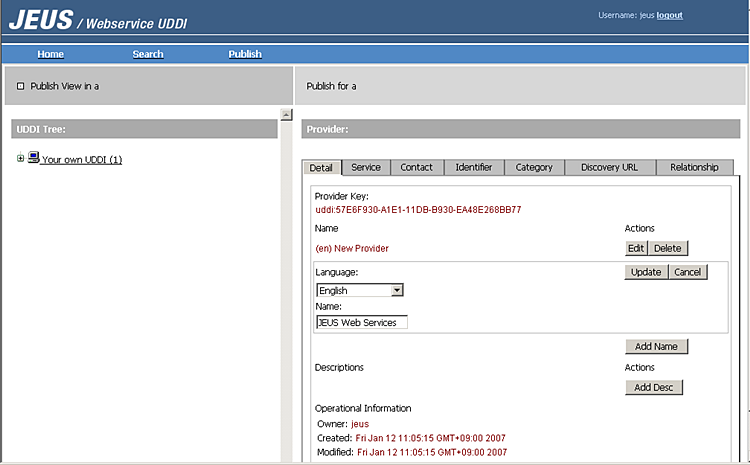The image size is (750, 465).
Task: Click the logout link
Action: [670, 15]
